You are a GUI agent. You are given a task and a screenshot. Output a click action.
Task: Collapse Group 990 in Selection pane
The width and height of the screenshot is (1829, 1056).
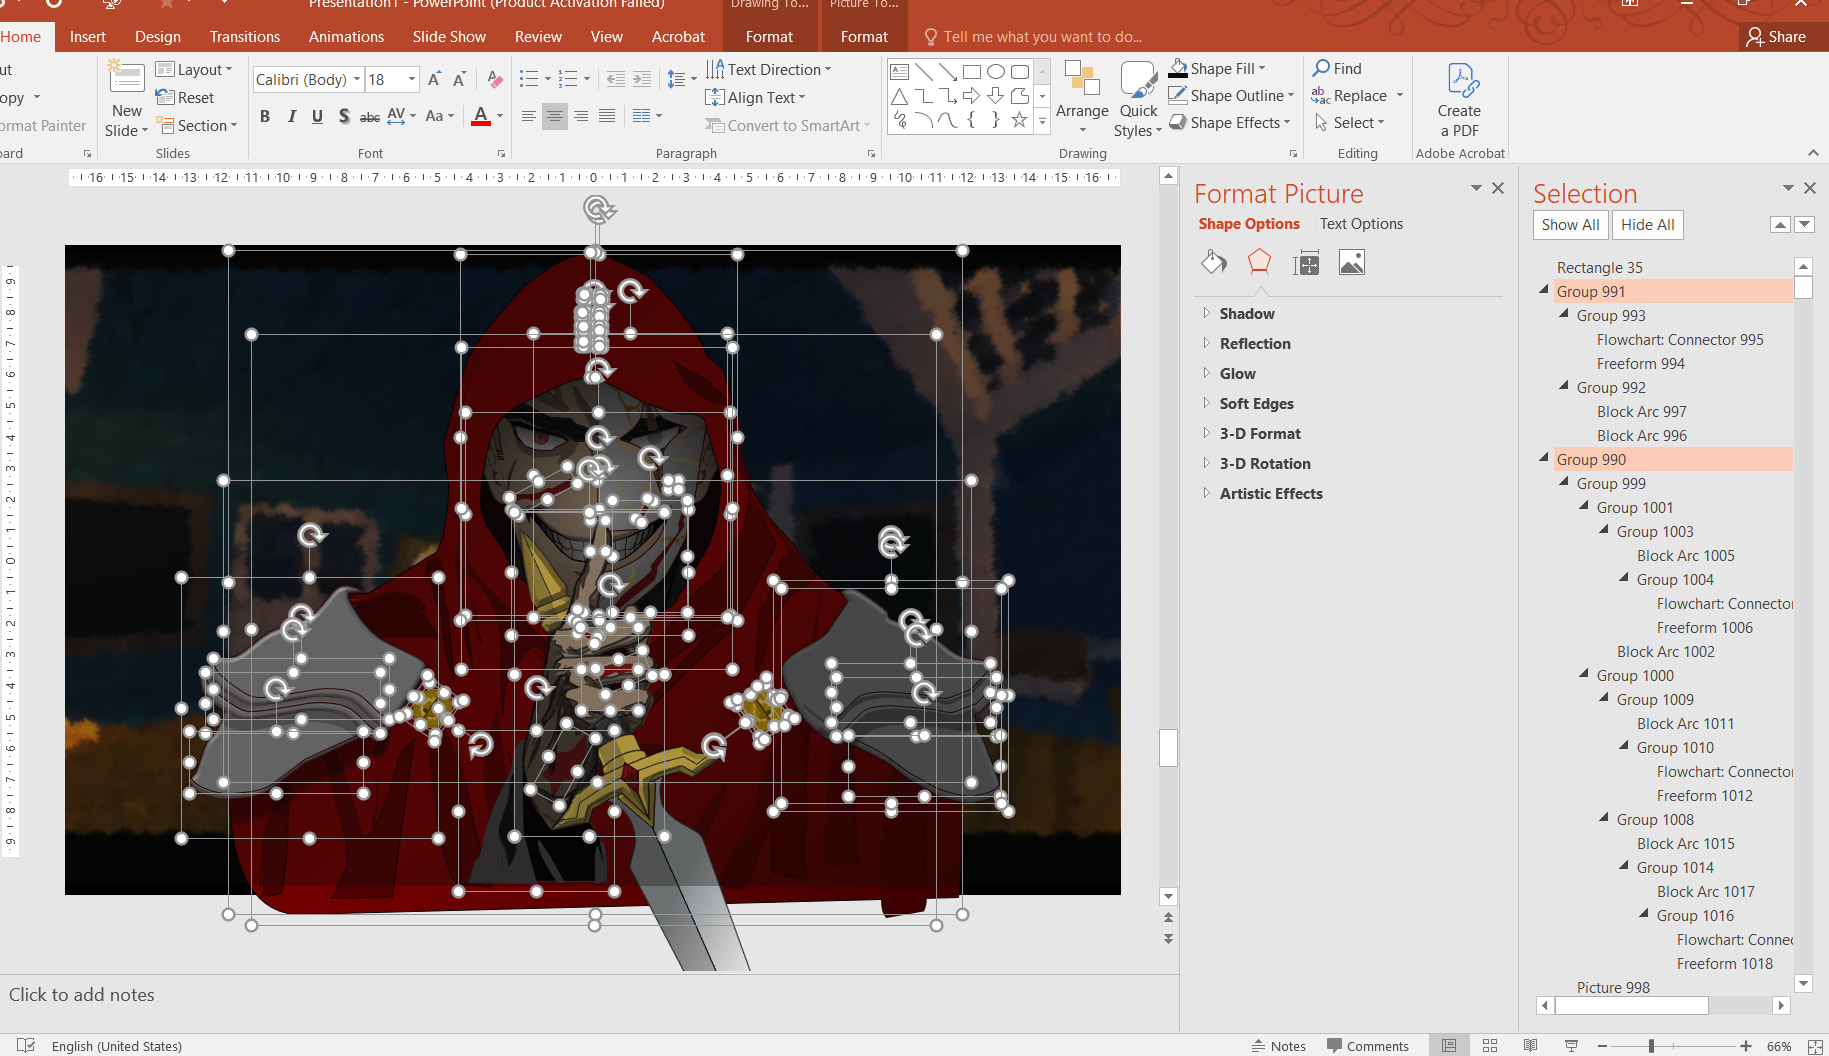click(x=1544, y=458)
